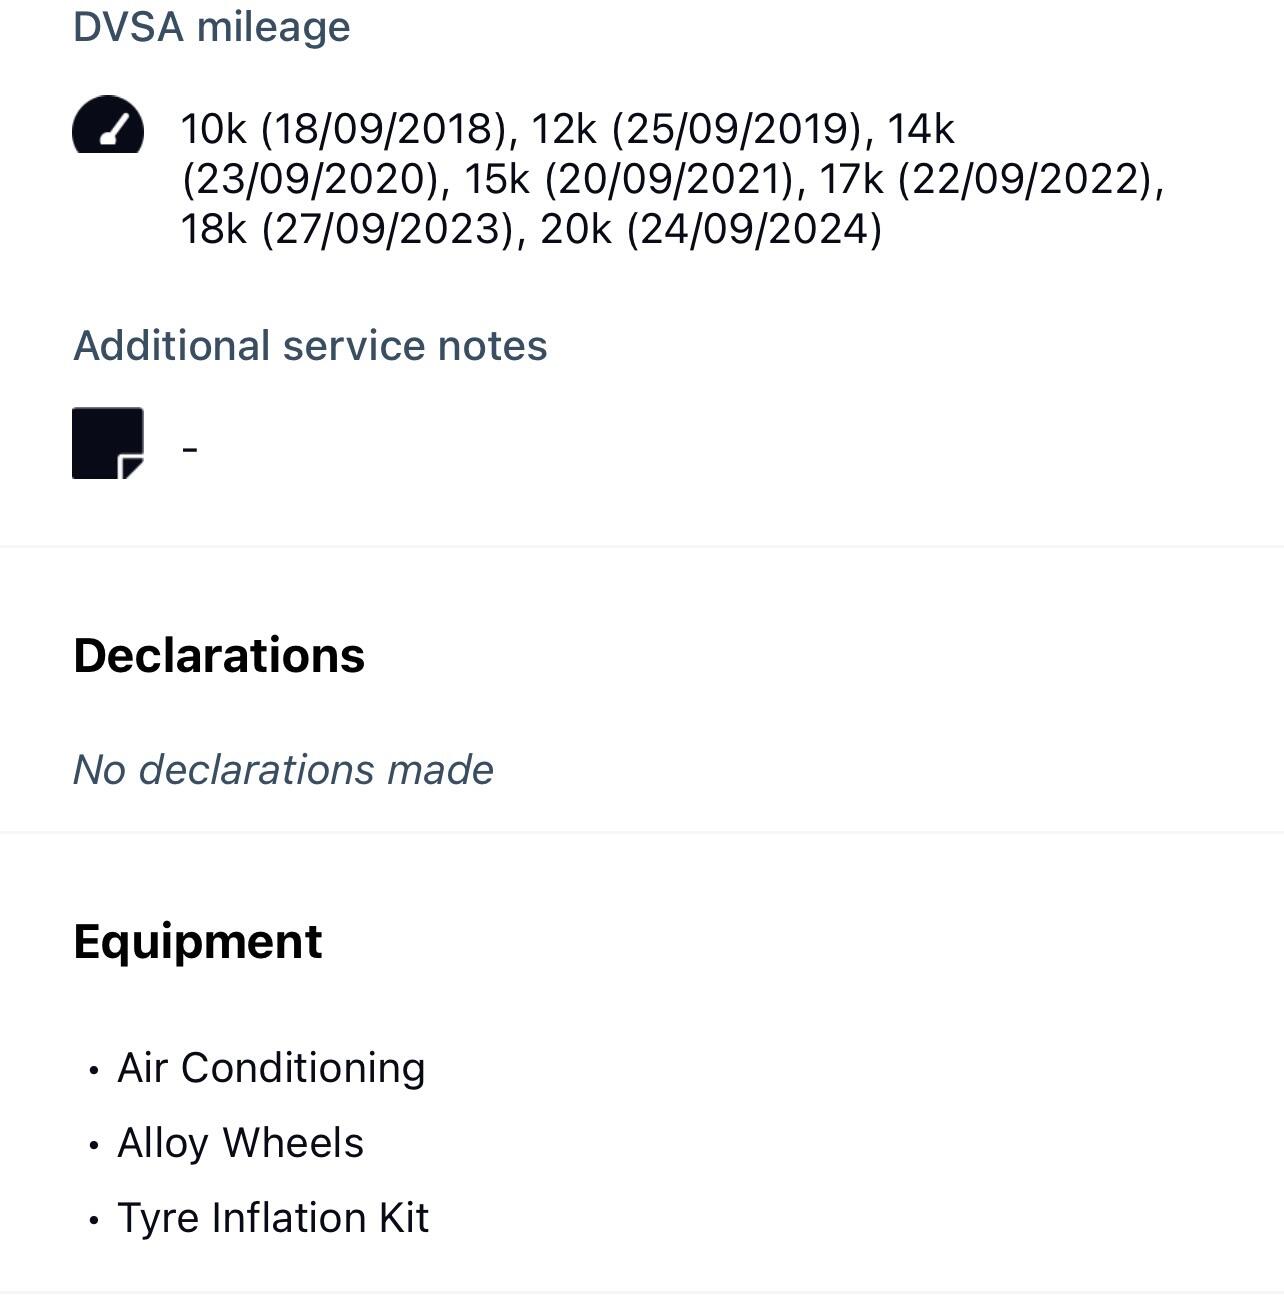Click the Tyre Inflation Kit item
Viewport: 1284px width, 1312px height.
[x=273, y=1218]
